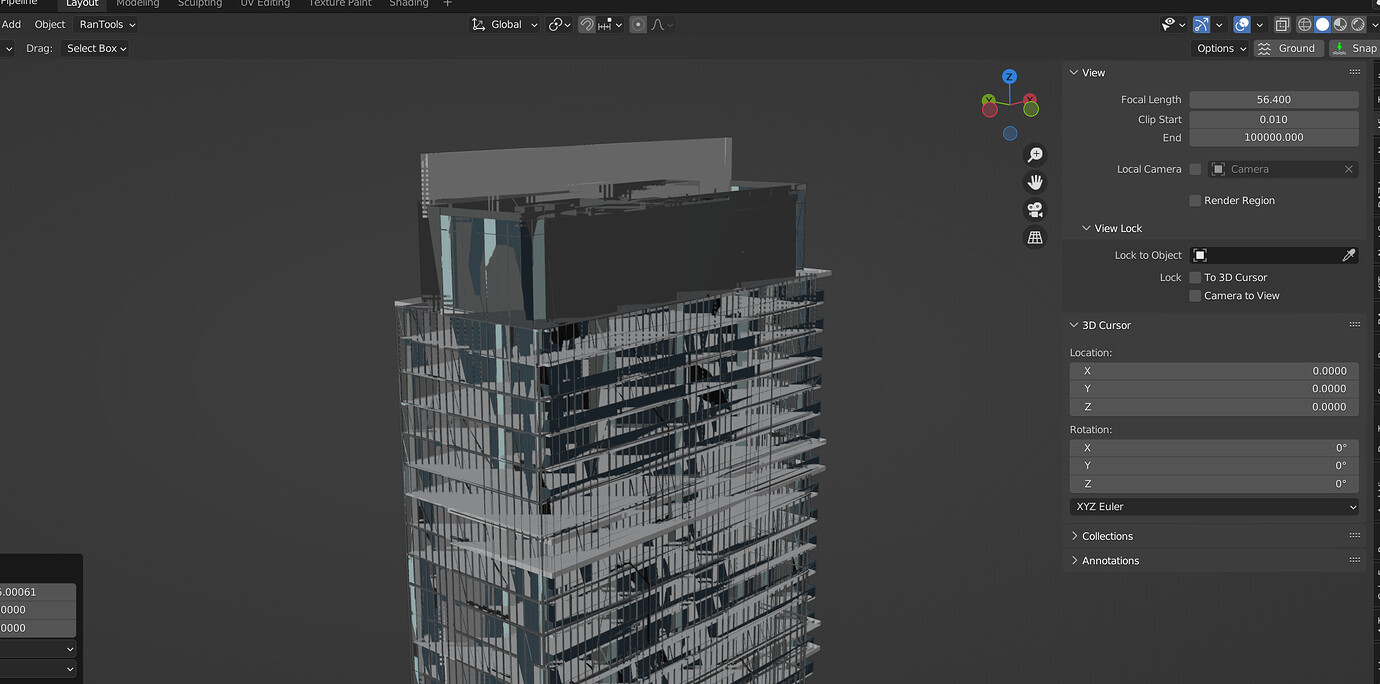Image resolution: width=1380 pixels, height=684 pixels.
Task: Enable Camera to View checkbox
Action: click(1195, 296)
